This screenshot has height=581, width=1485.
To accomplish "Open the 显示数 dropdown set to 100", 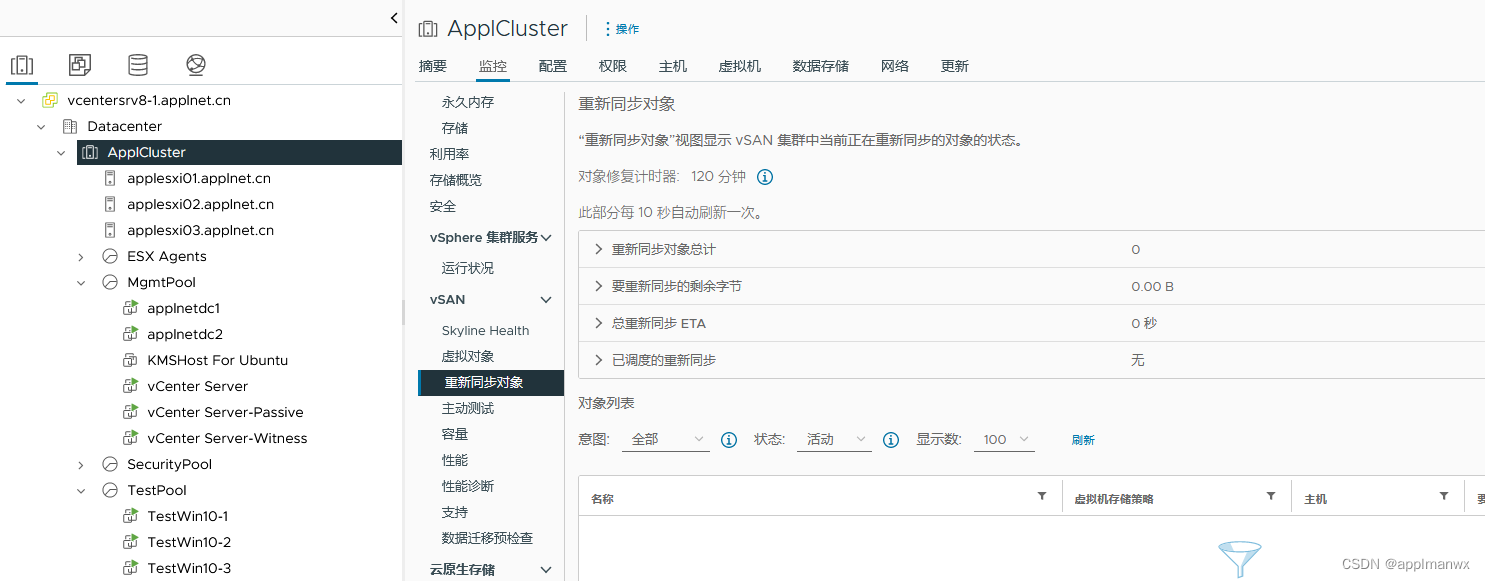I will (x=1004, y=440).
